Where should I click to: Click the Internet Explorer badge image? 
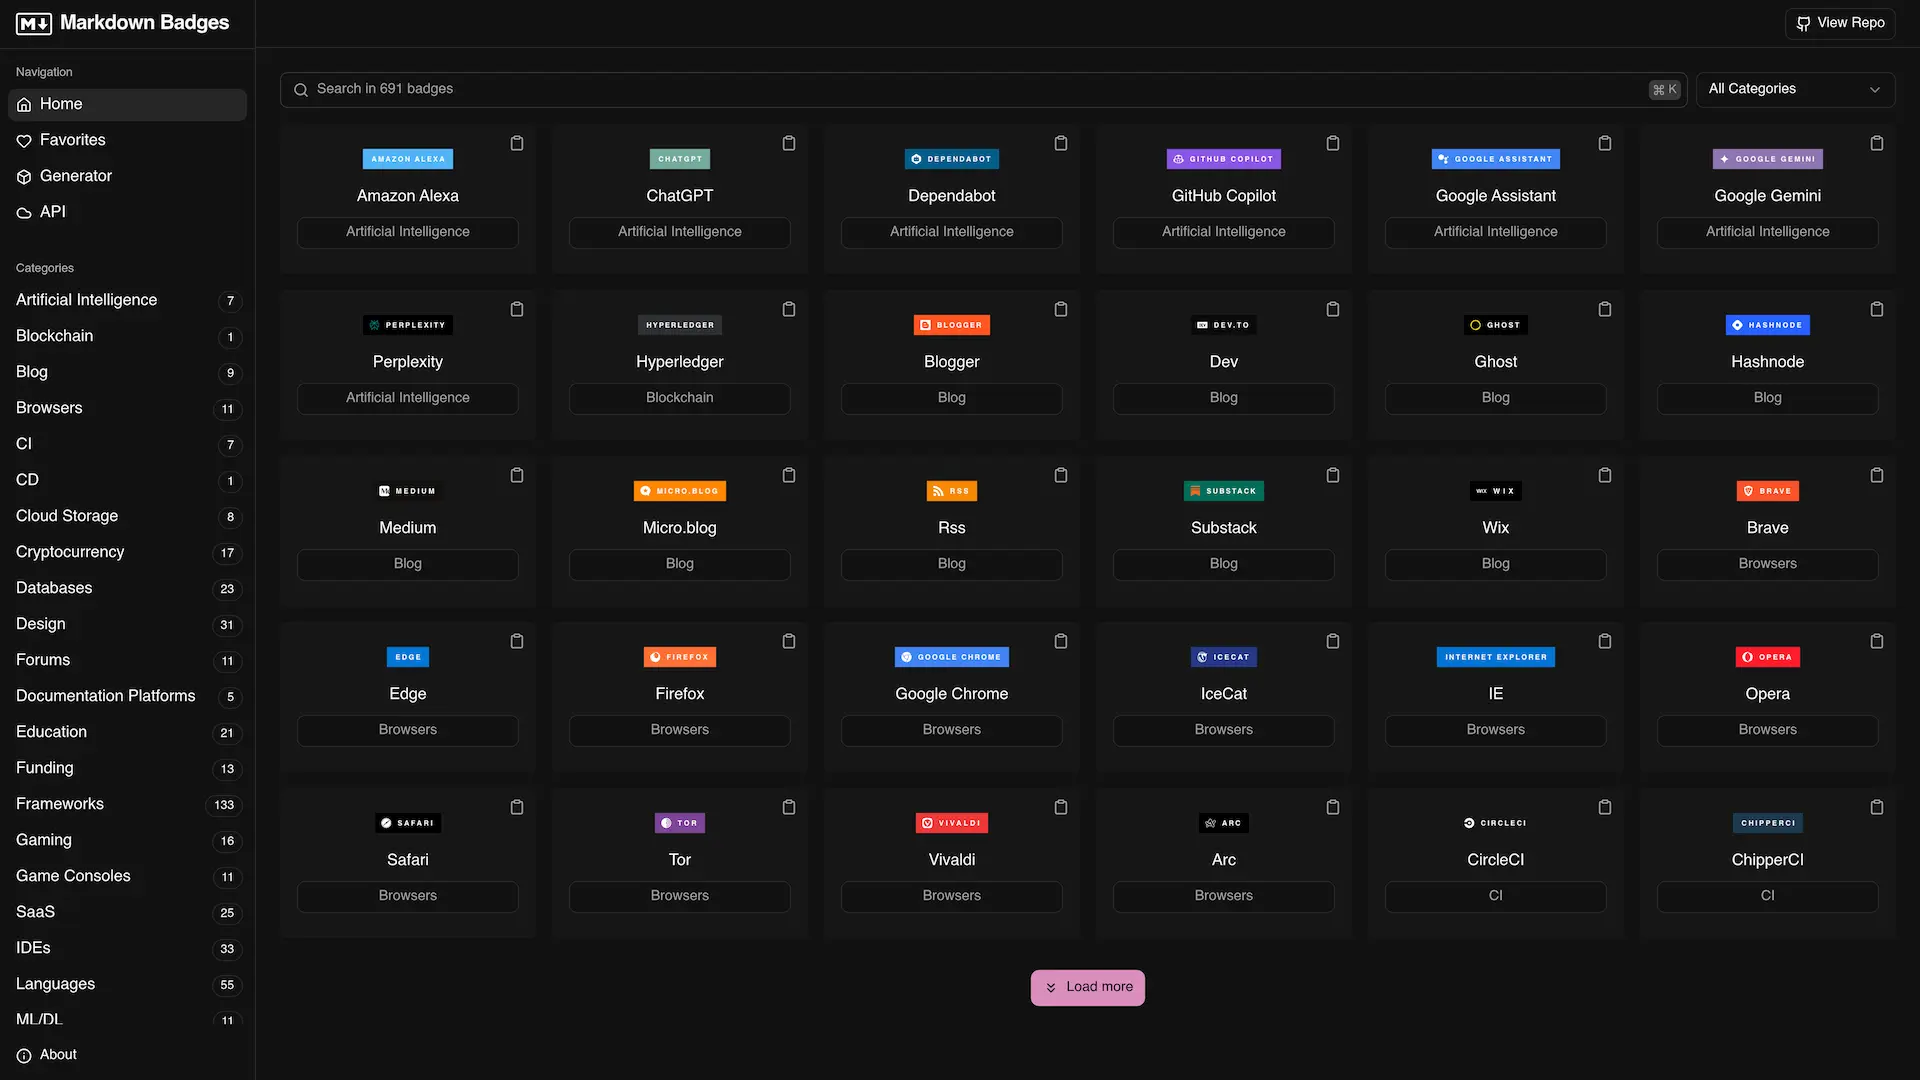click(x=1496, y=657)
